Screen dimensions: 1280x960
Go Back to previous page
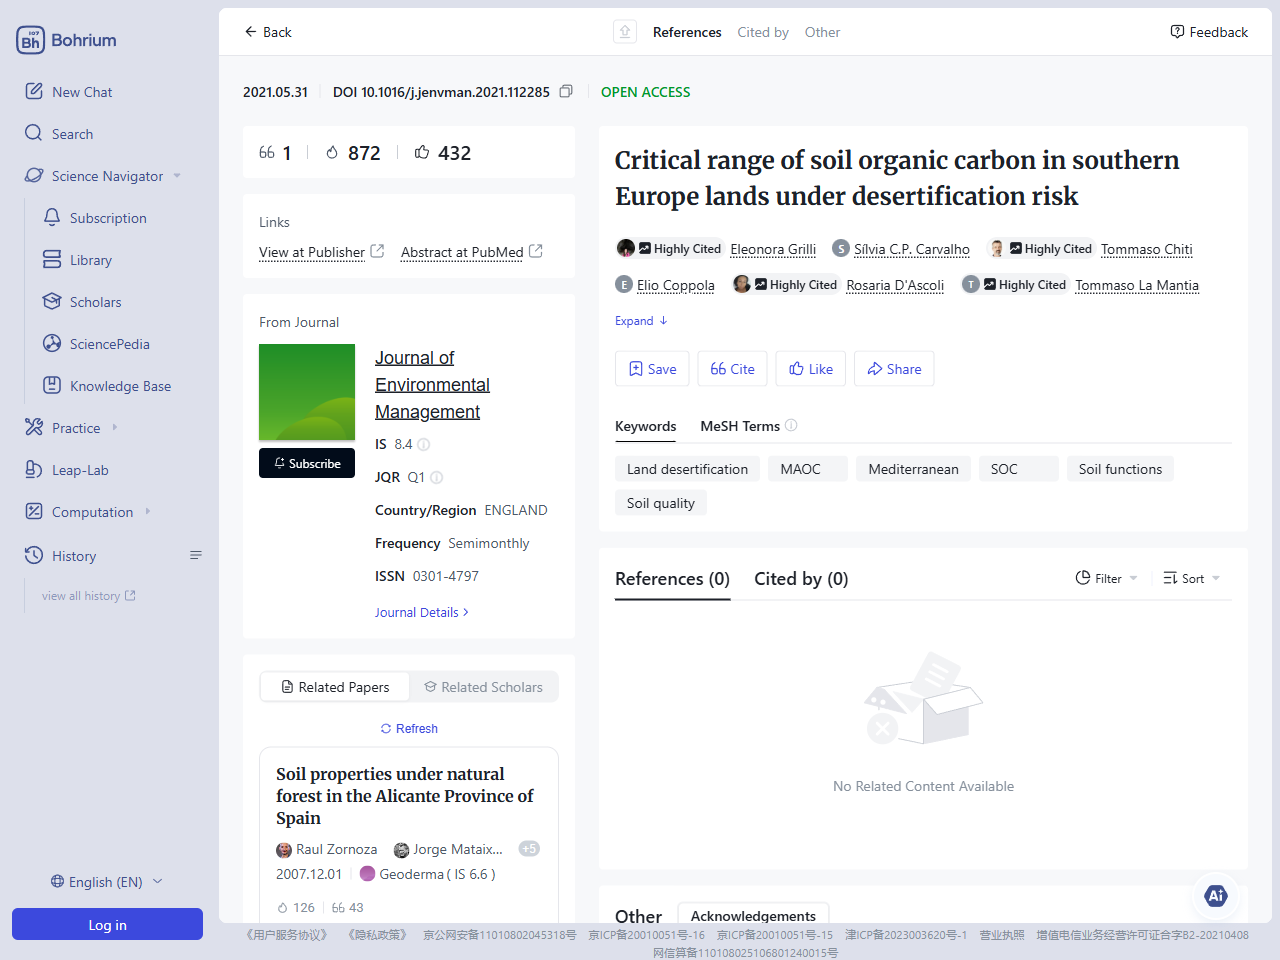click(x=267, y=32)
